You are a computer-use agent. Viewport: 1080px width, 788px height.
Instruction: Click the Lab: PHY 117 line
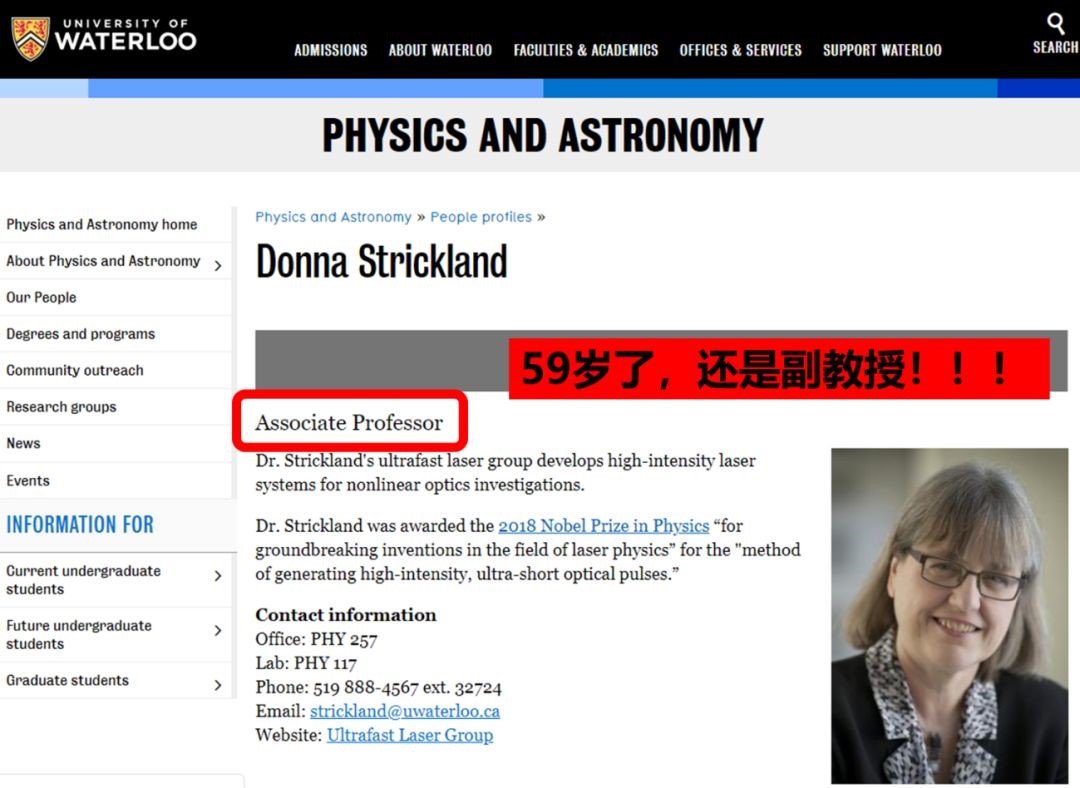(306, 663)
